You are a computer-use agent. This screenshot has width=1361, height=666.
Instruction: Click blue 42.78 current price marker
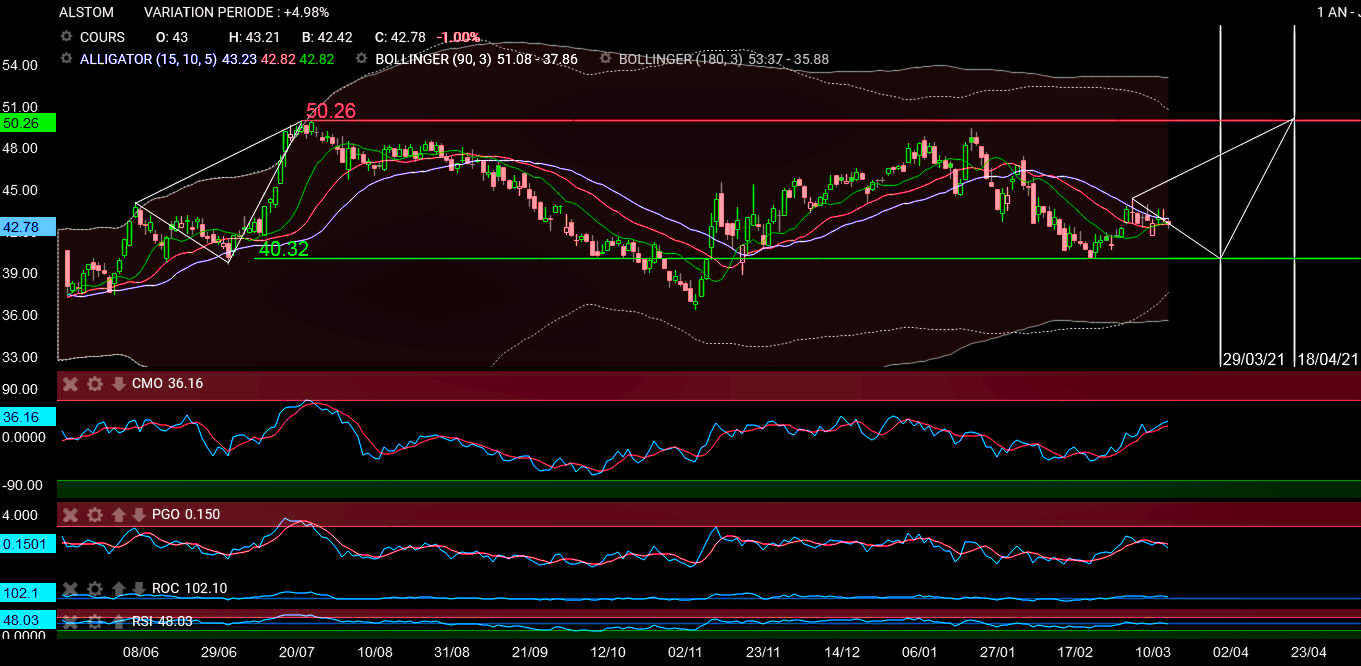(x=28, y=227)
